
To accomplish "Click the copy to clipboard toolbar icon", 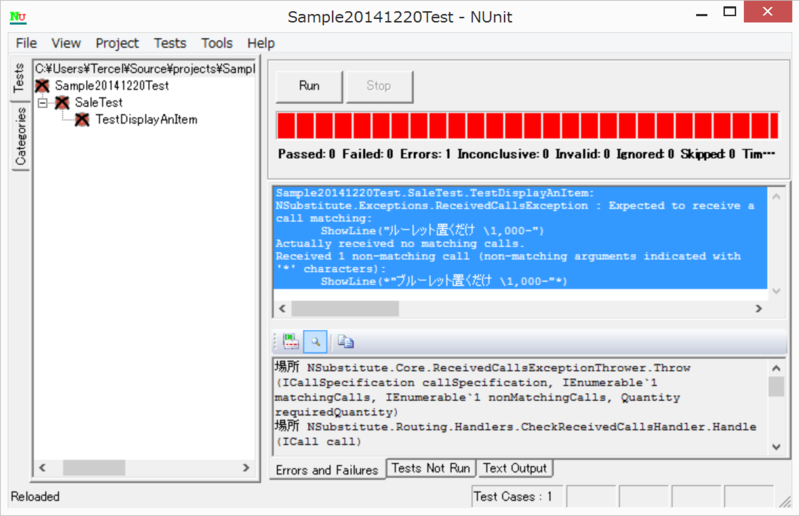I will click(x=345, y=341).
